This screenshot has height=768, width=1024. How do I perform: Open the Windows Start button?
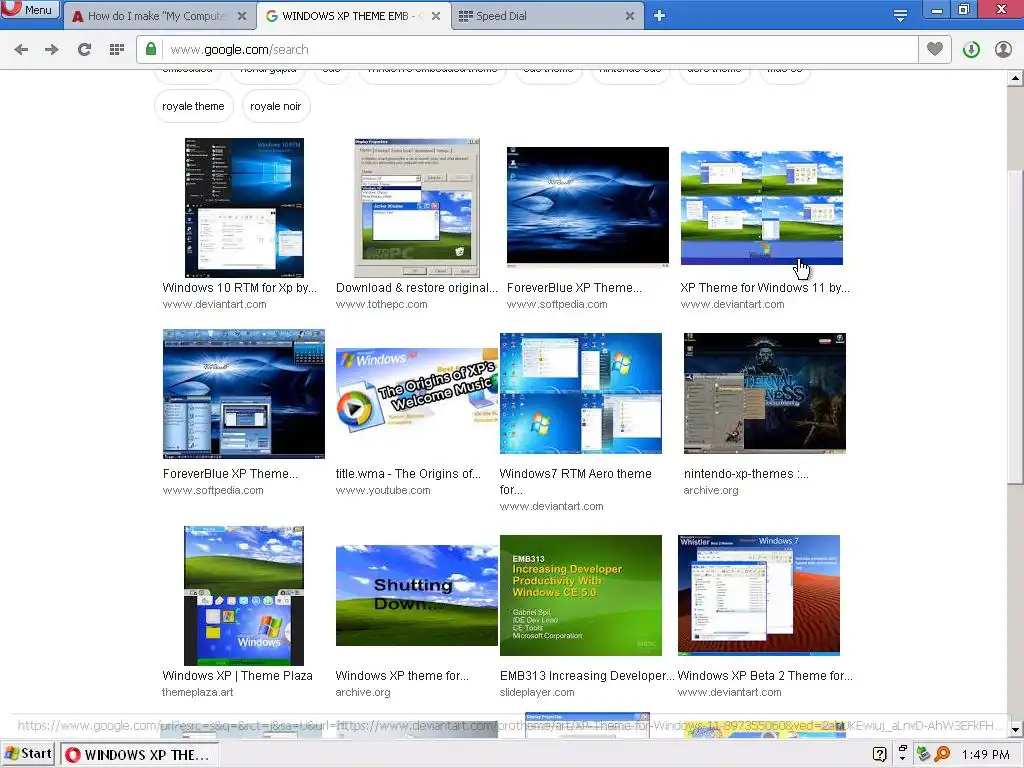[28, 754]
